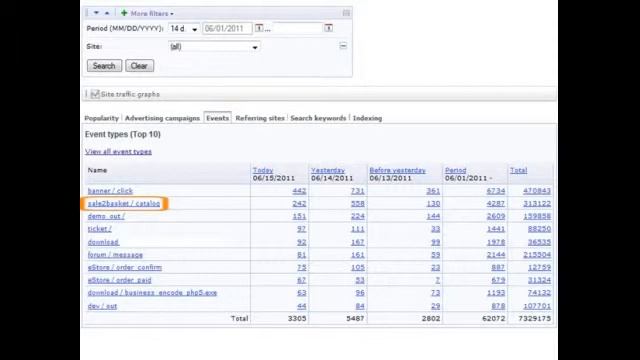
Task: Open eStore / order_paid event
Action: click(x=120, y=280)
